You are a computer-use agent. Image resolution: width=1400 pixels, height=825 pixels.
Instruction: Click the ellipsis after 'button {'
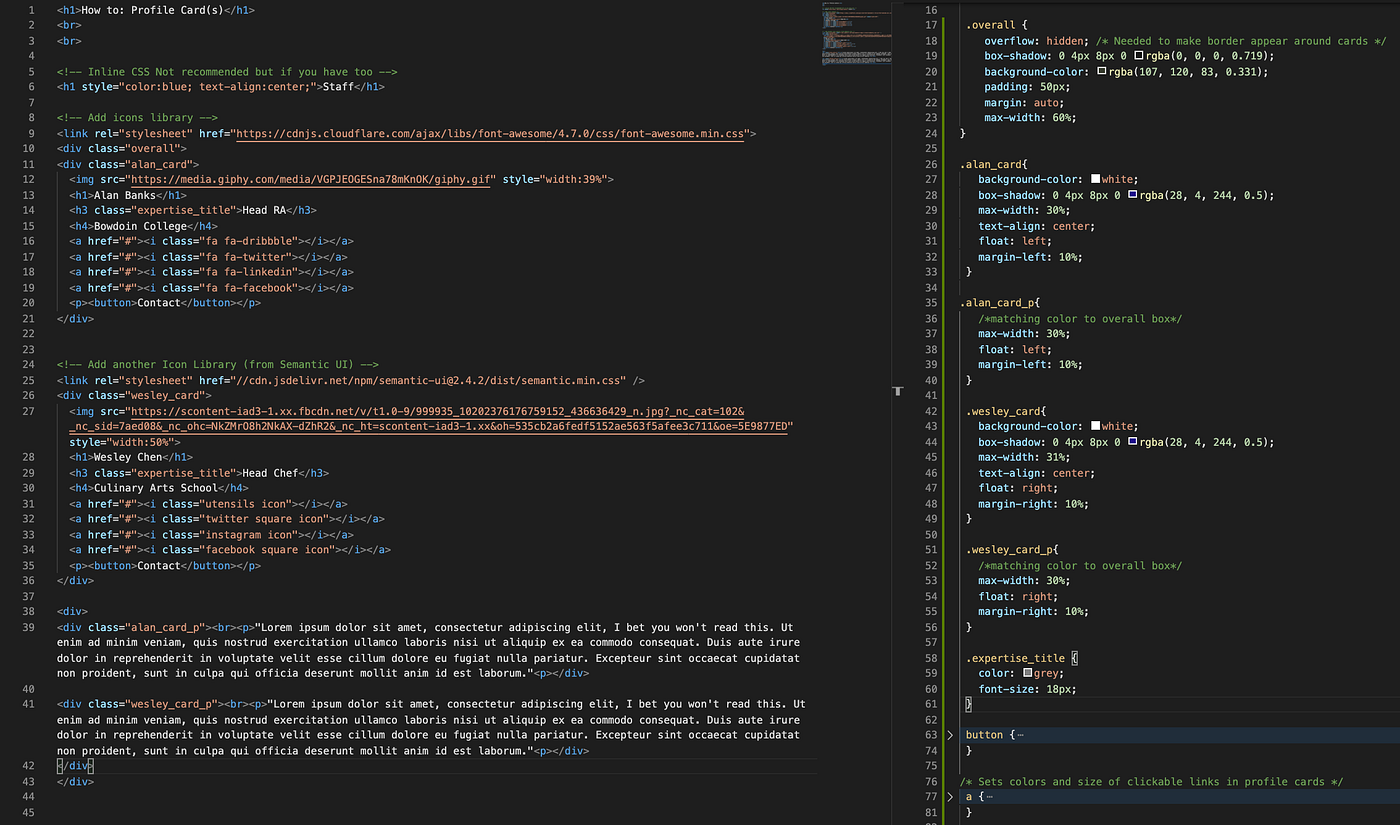click(x=1020, y=735)
